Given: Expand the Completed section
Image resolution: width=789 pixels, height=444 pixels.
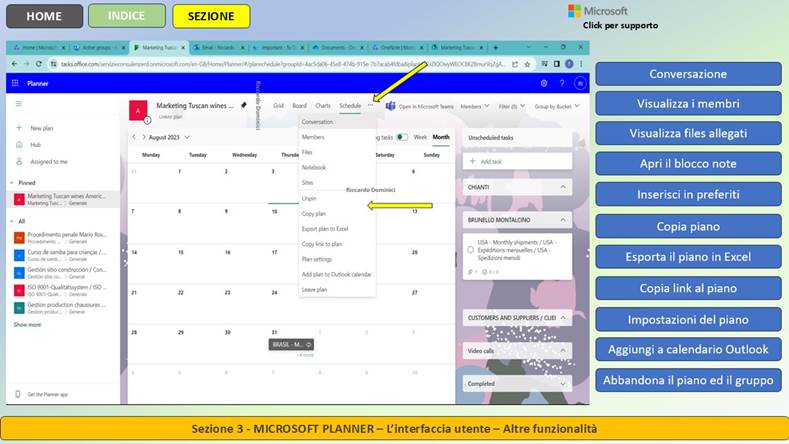Looking at the screenshot, I should [x=563, y=384].
